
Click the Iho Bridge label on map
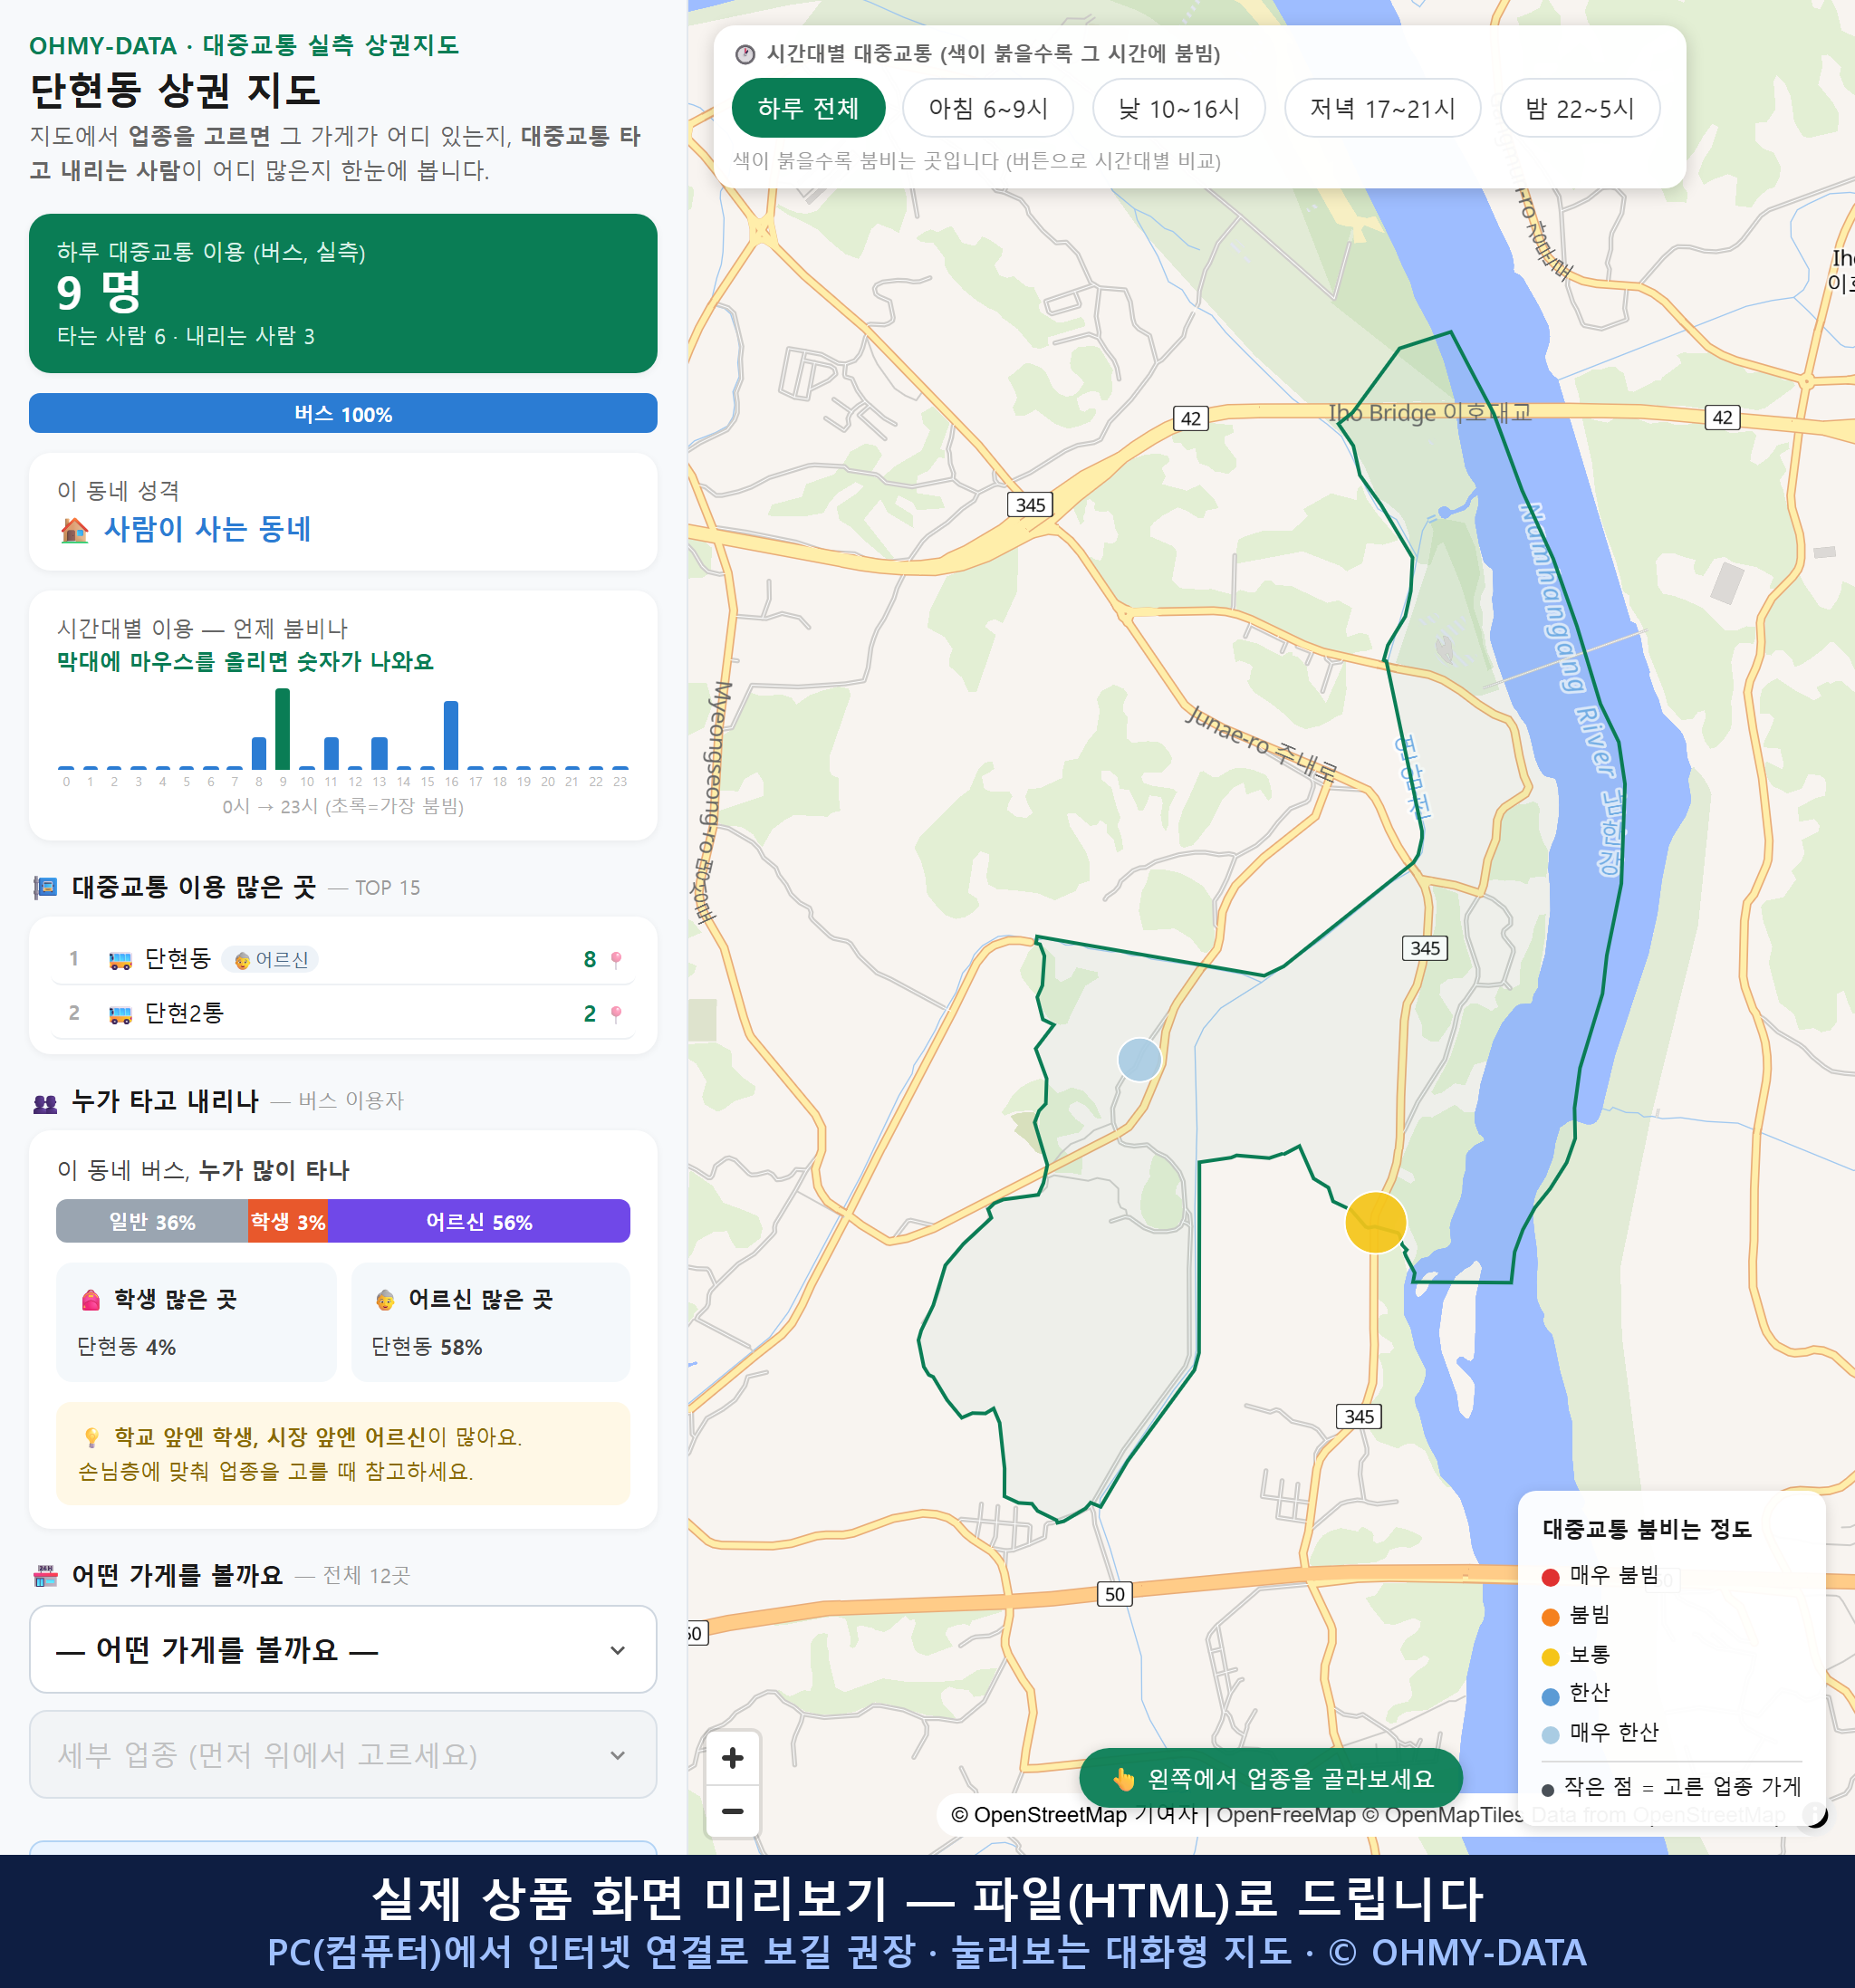pos(1429,412)
